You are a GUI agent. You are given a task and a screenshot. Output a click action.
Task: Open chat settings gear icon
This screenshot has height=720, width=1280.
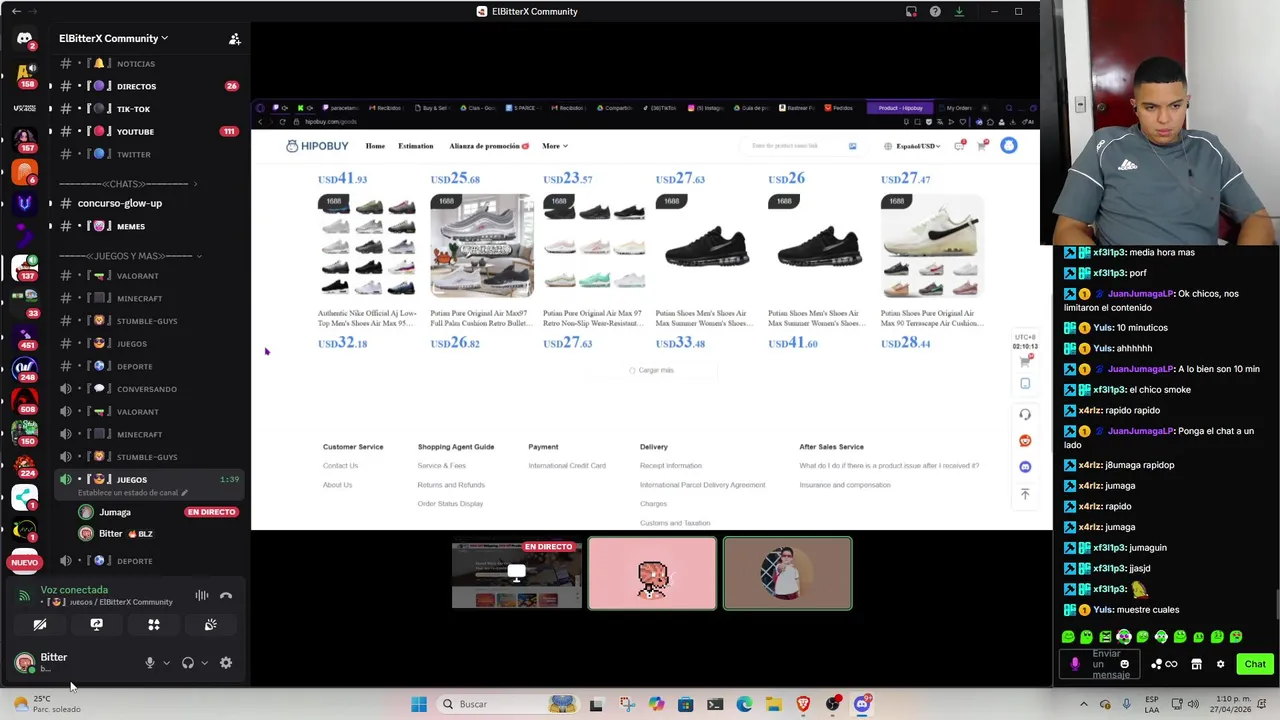1220,664
